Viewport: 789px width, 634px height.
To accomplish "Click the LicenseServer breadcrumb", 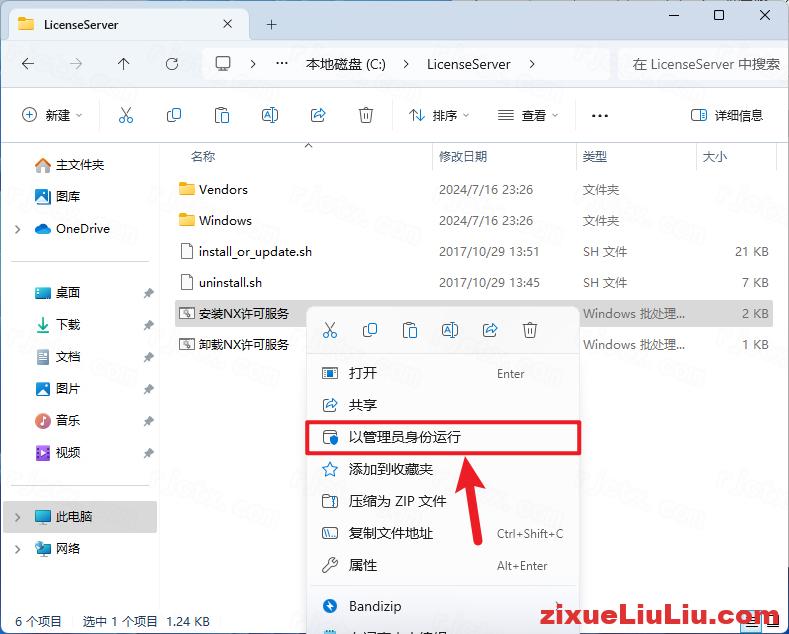I will click(468, 64).
